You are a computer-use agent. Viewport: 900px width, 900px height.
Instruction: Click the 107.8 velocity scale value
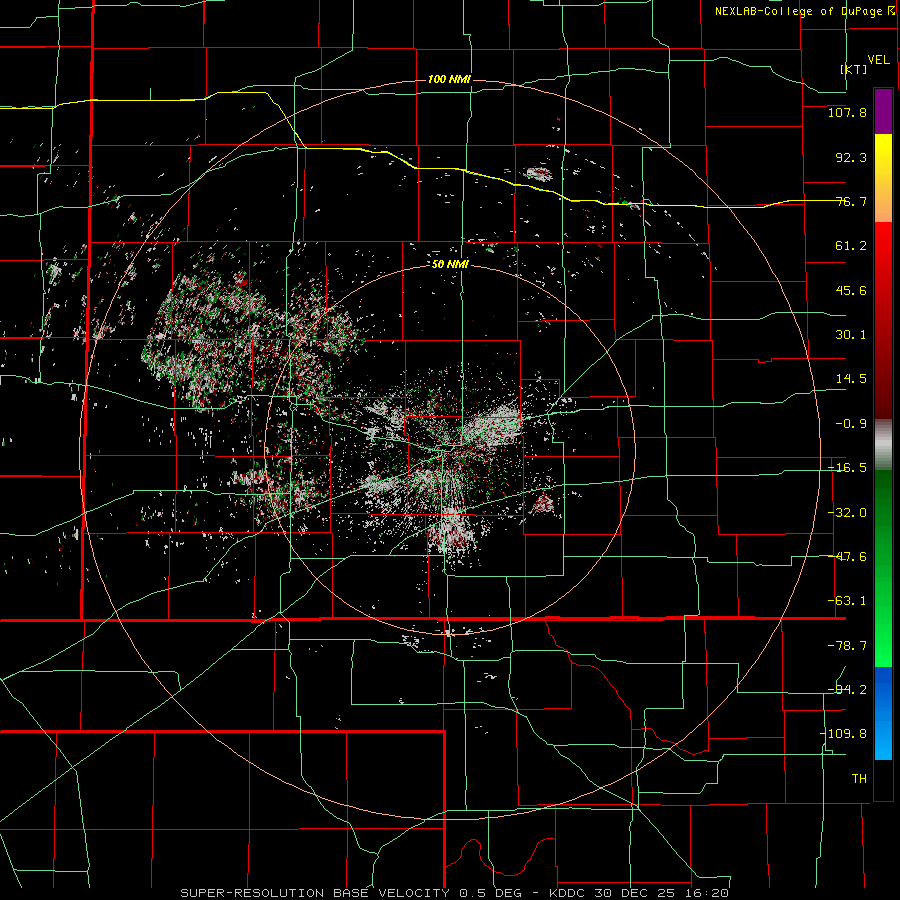[x=847, y=112]
